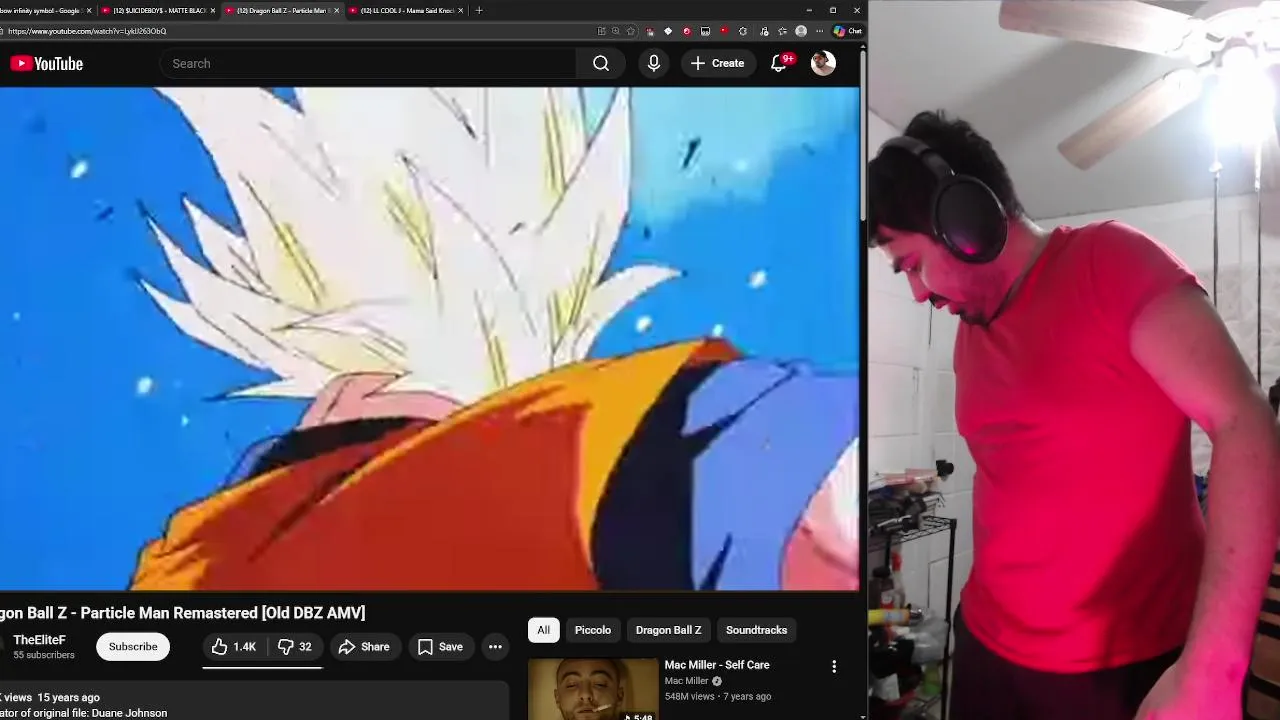Open more actions ellipsis under the video
The image size is (1280, 720).
(495, 647)
